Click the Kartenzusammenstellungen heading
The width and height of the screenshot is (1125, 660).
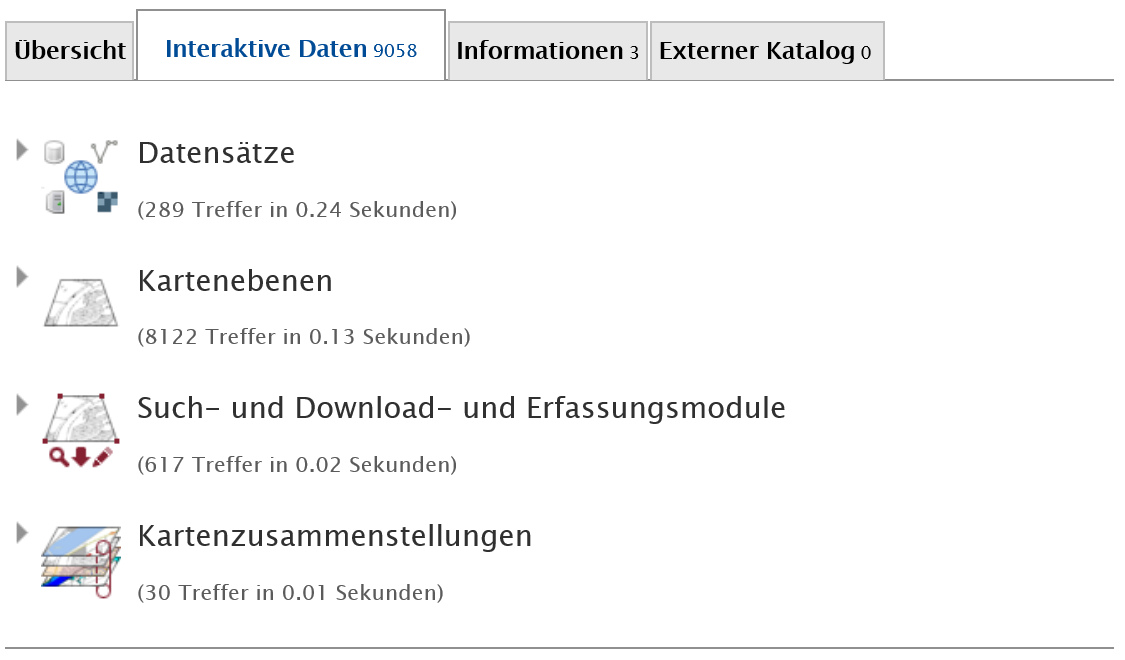(334, 536)
